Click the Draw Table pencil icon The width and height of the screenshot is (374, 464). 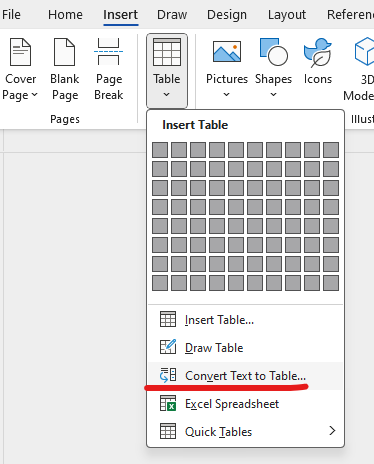pyautogui.click(x=168, y=347)
